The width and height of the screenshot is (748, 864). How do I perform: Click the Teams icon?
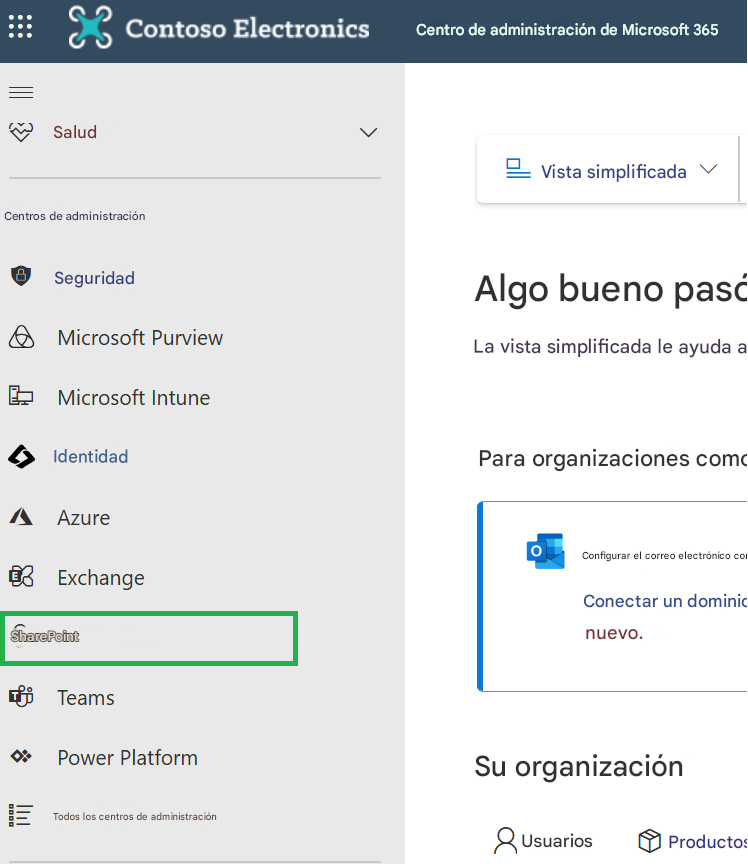click(21, 696)
